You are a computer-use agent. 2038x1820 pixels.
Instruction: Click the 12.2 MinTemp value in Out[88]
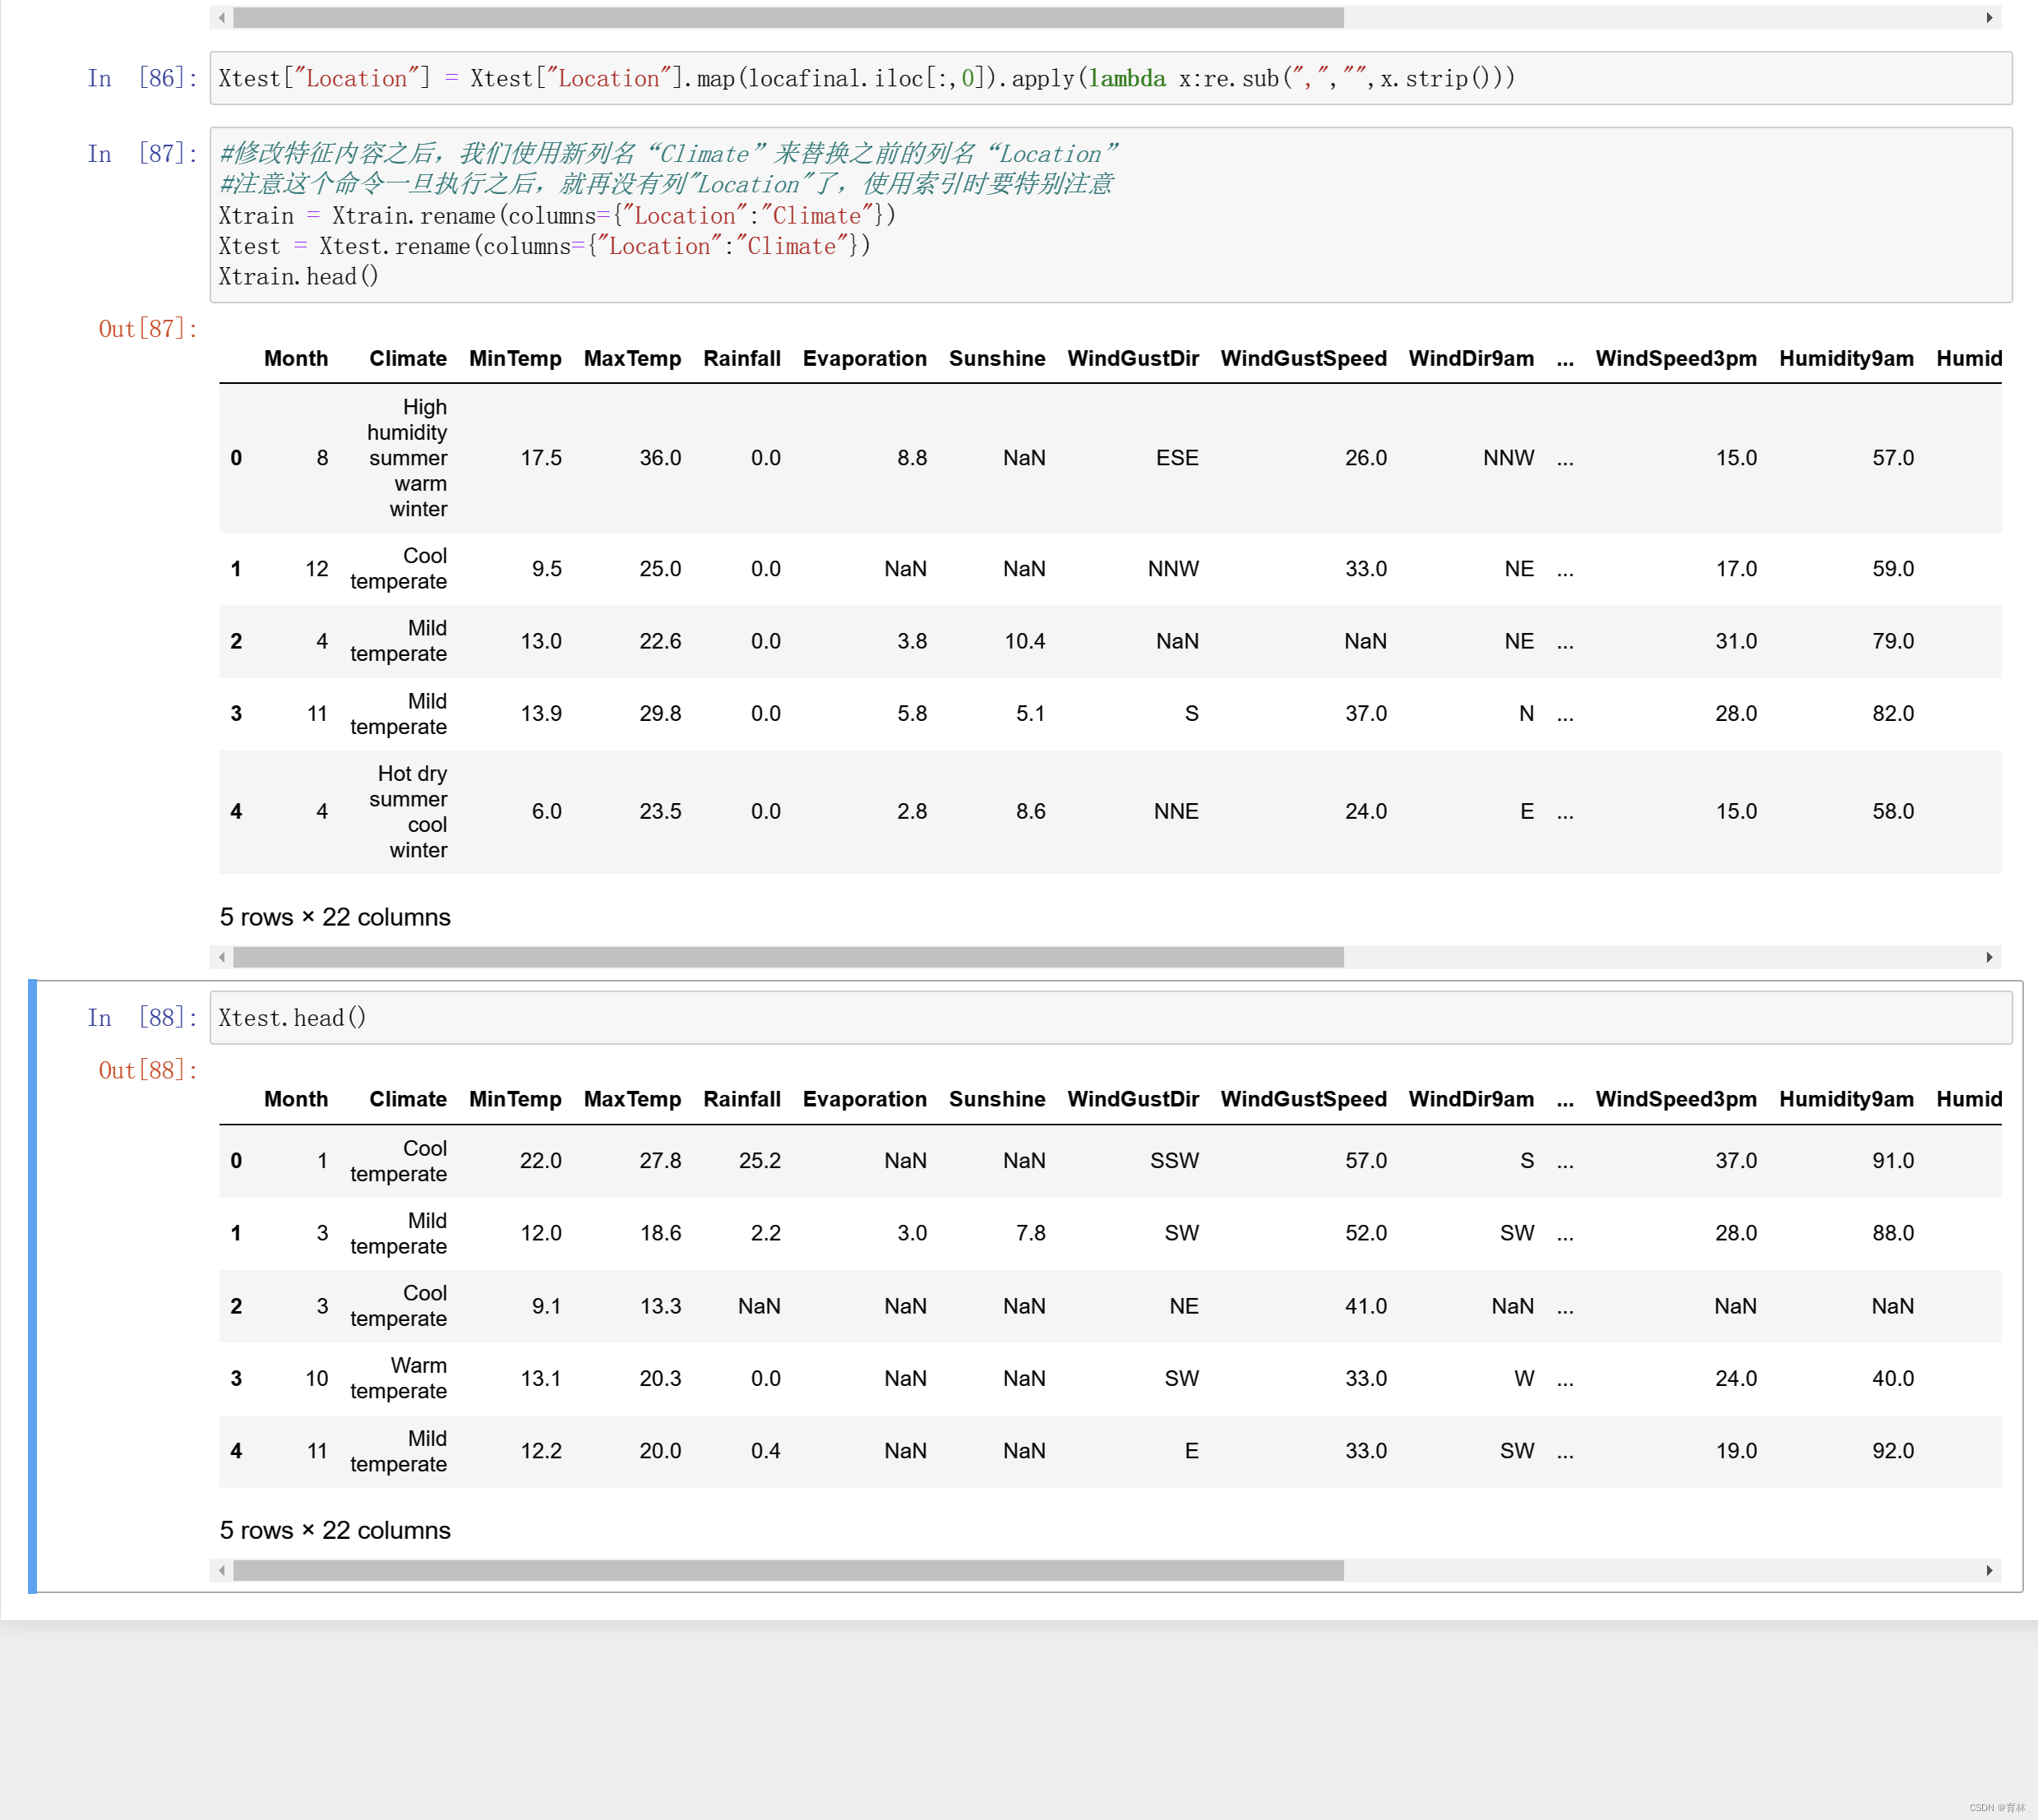coord(541,1451)
